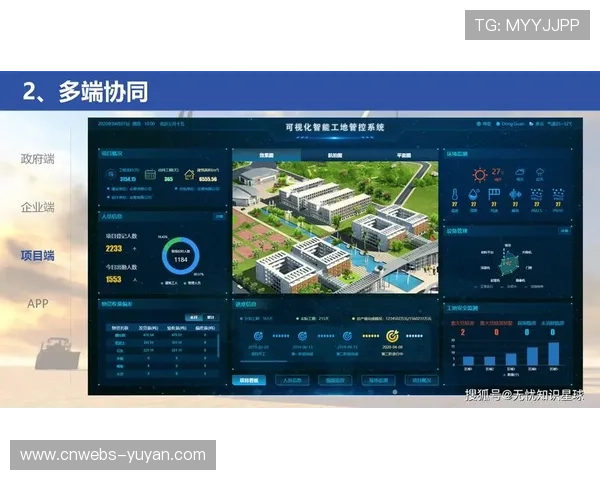This screenshot has height=480, width=600.
Task: Click the fifth bottom navigation button
Action: coord(421,380)
